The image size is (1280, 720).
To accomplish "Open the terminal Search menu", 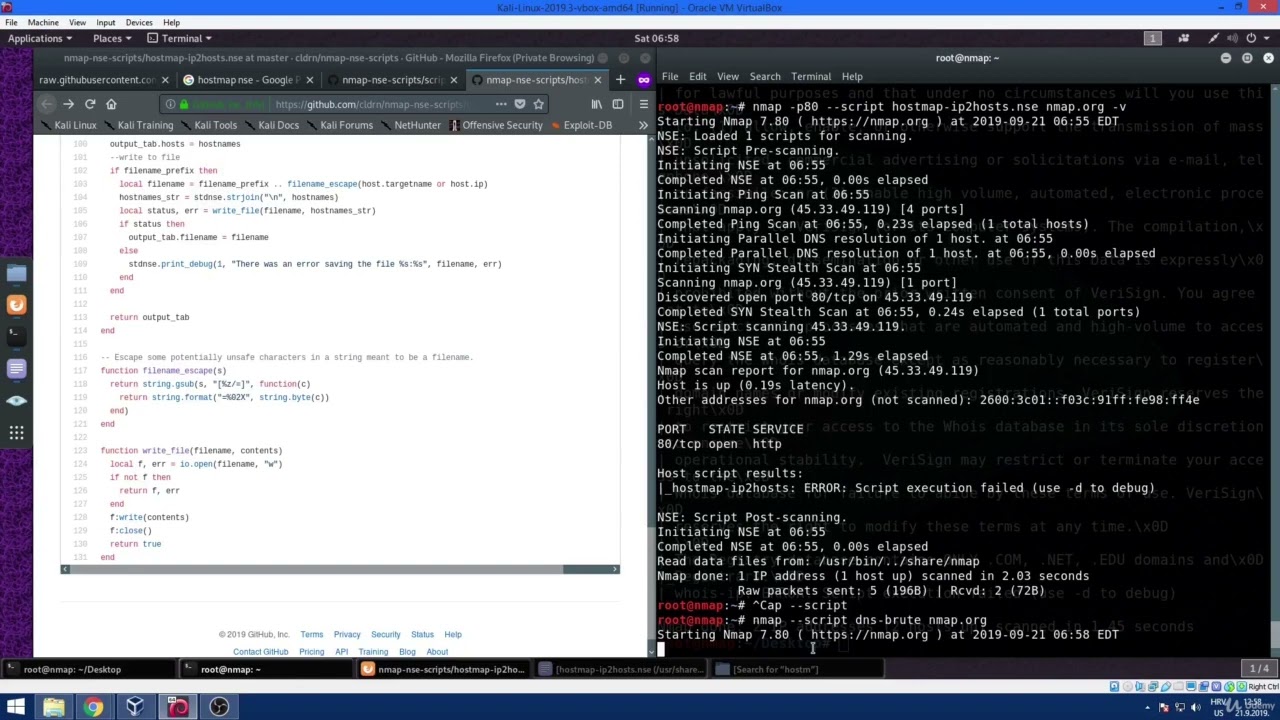I will click(x=765, y=76).
